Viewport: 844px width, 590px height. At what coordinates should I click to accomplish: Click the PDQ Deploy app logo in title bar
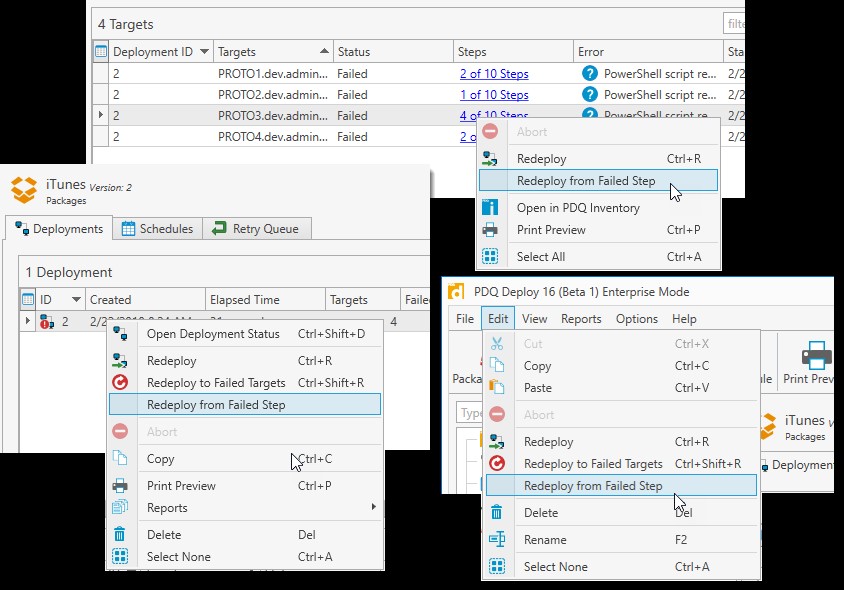click(456, 292)
